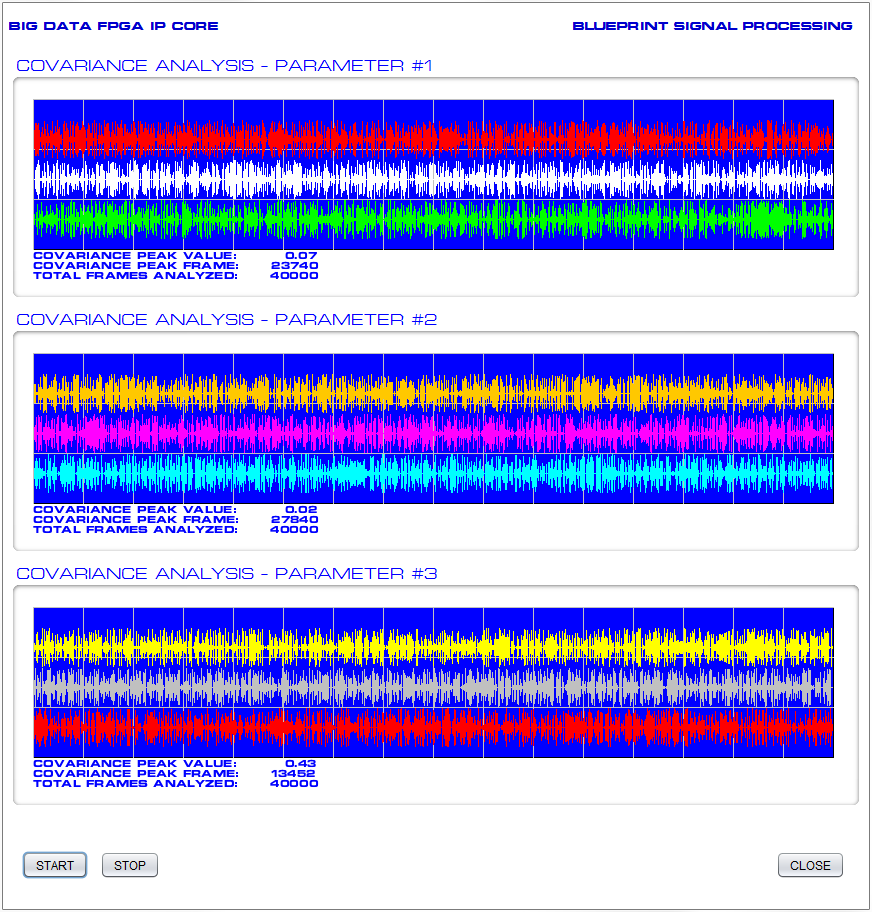Pick the cyan waveform in Parameter #2 chart
872x912 pixels.
tap(433, 473)
